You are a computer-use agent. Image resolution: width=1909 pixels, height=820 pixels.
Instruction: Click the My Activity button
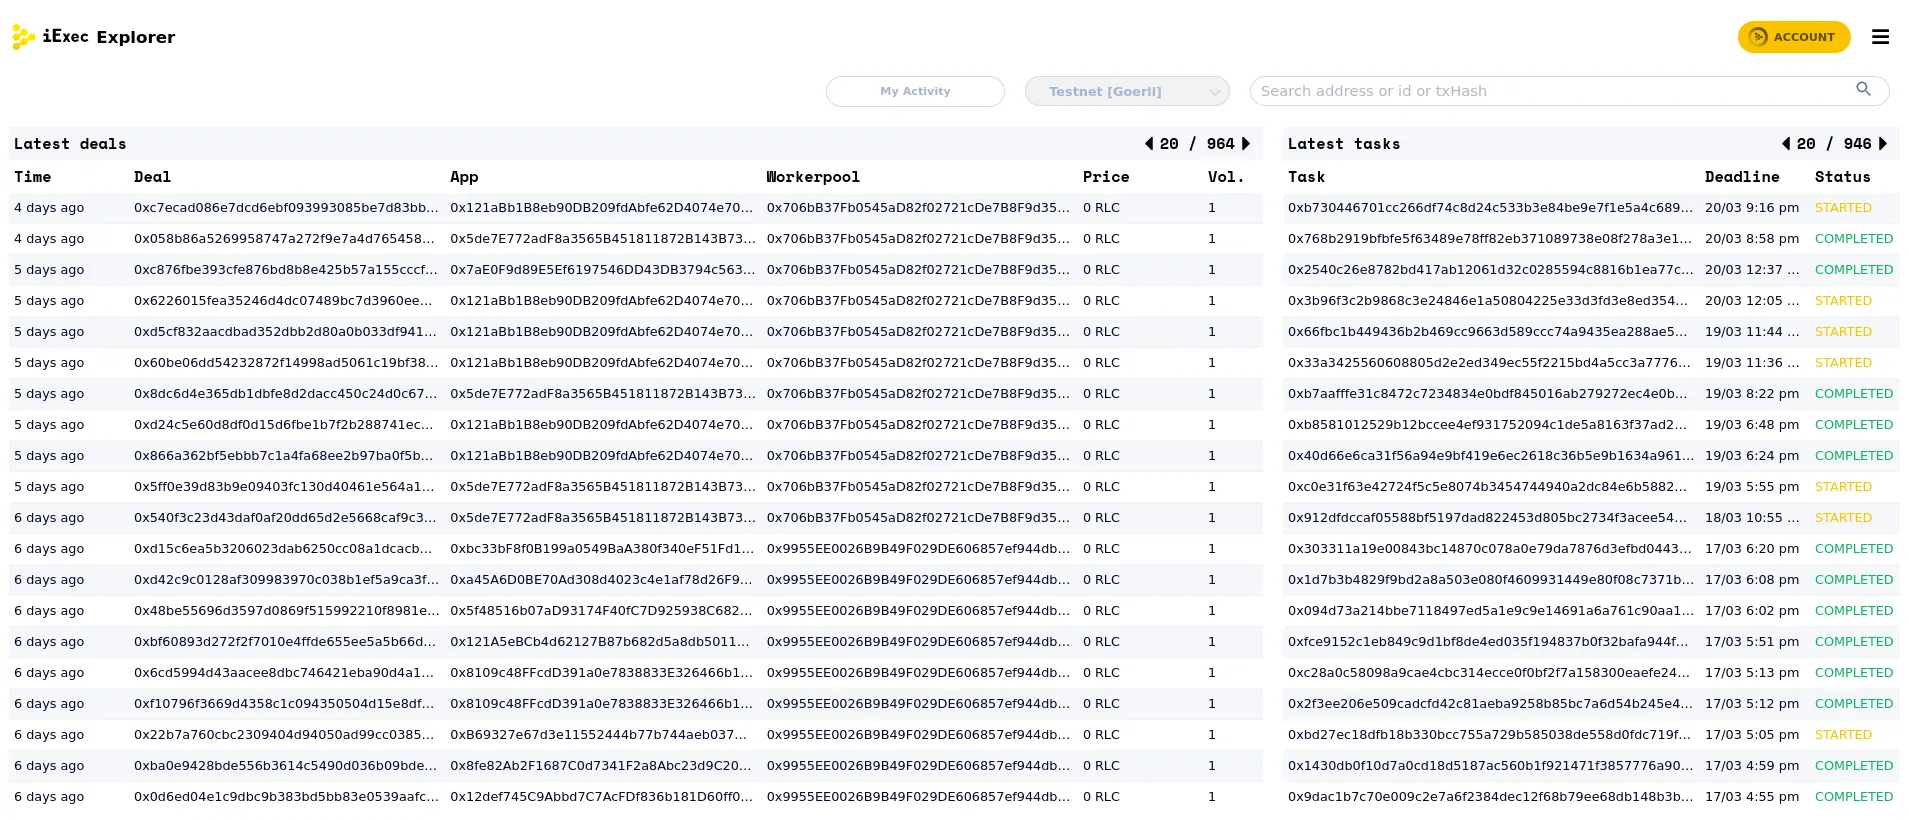point(915,91)
